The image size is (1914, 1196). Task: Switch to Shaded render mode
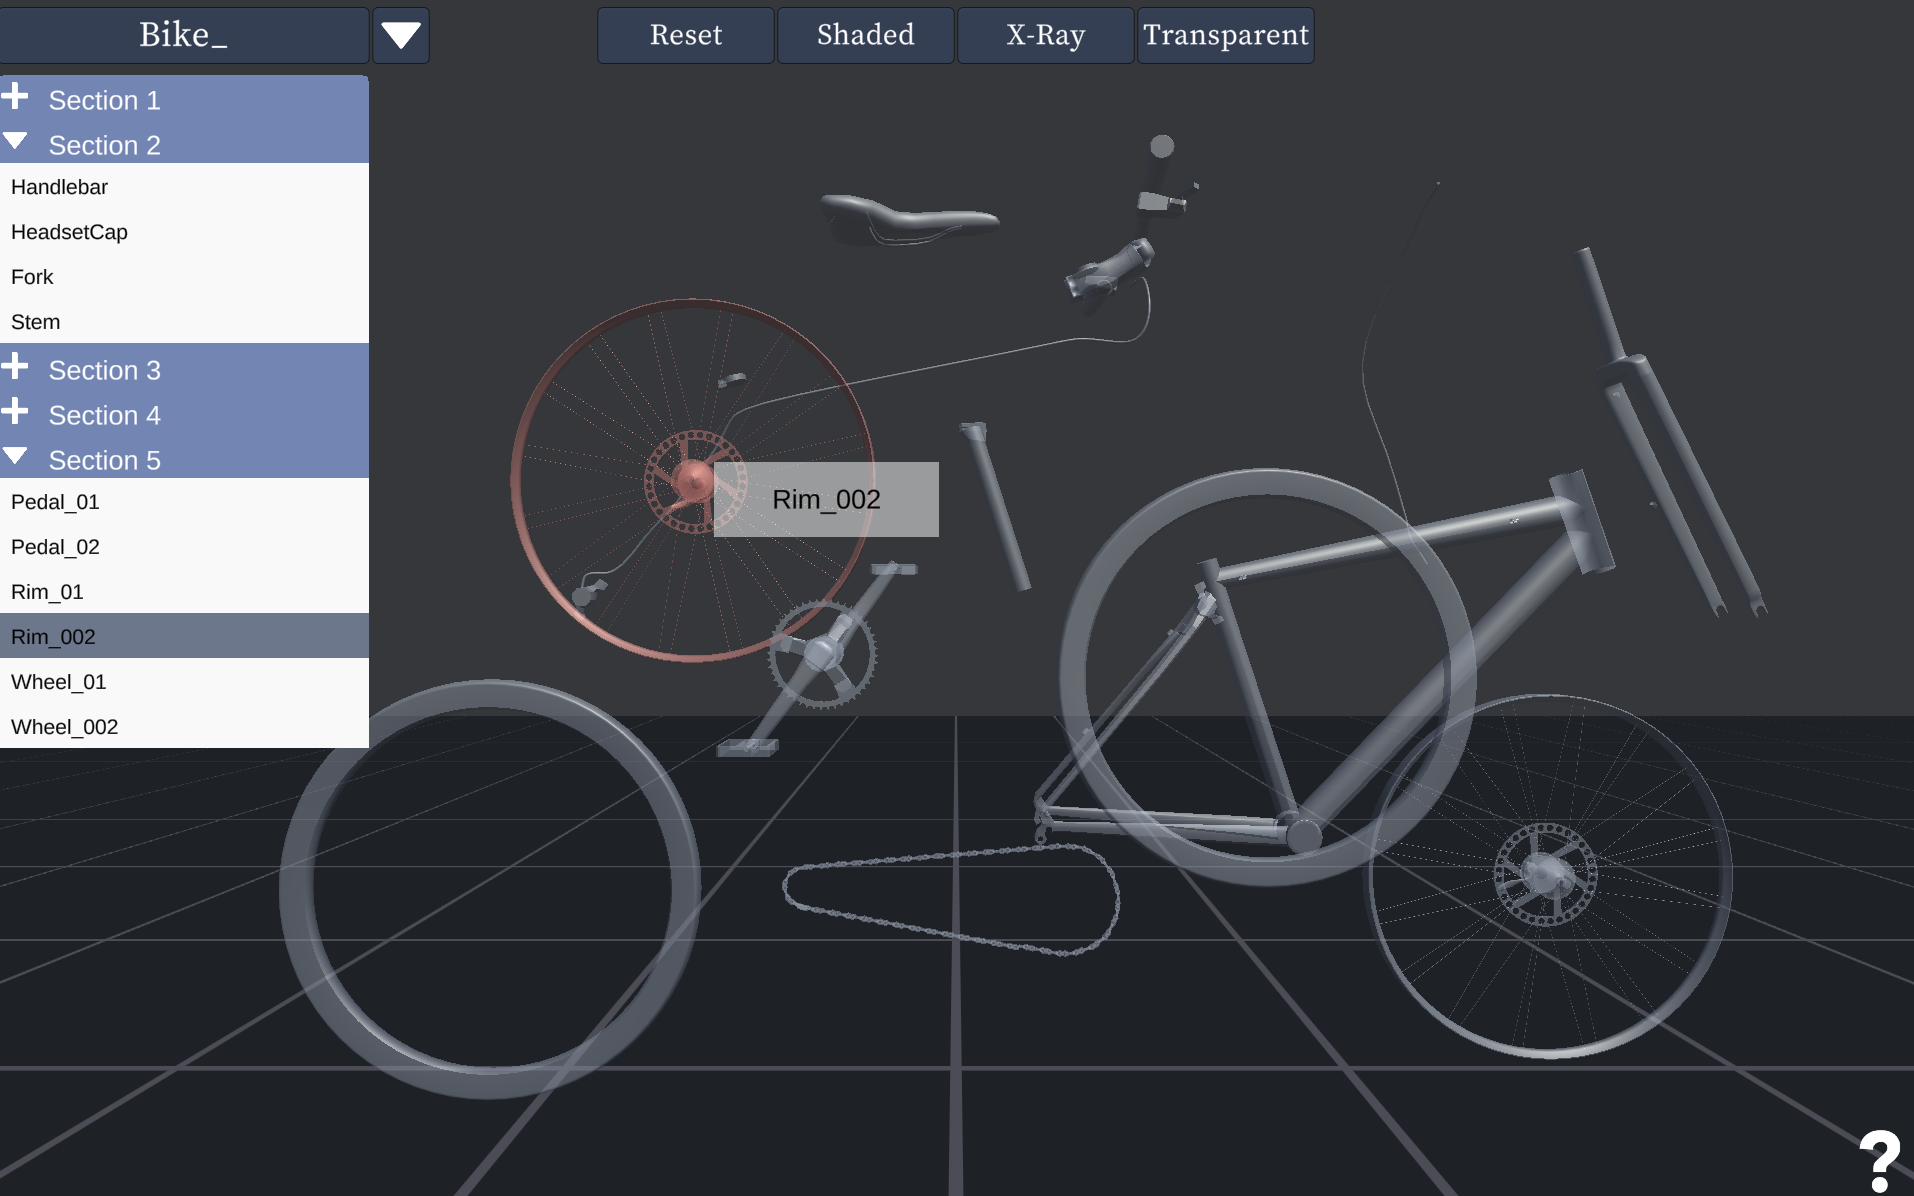tap(866, 36)
